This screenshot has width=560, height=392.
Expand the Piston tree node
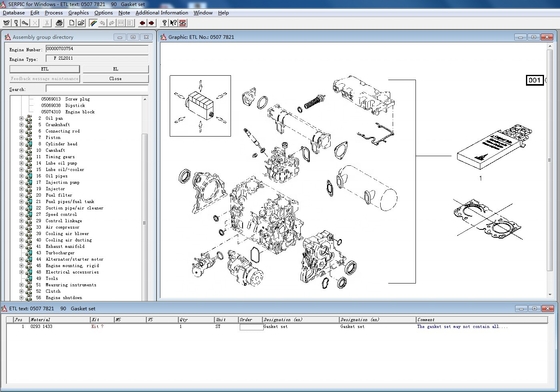(x=21, y=137)
